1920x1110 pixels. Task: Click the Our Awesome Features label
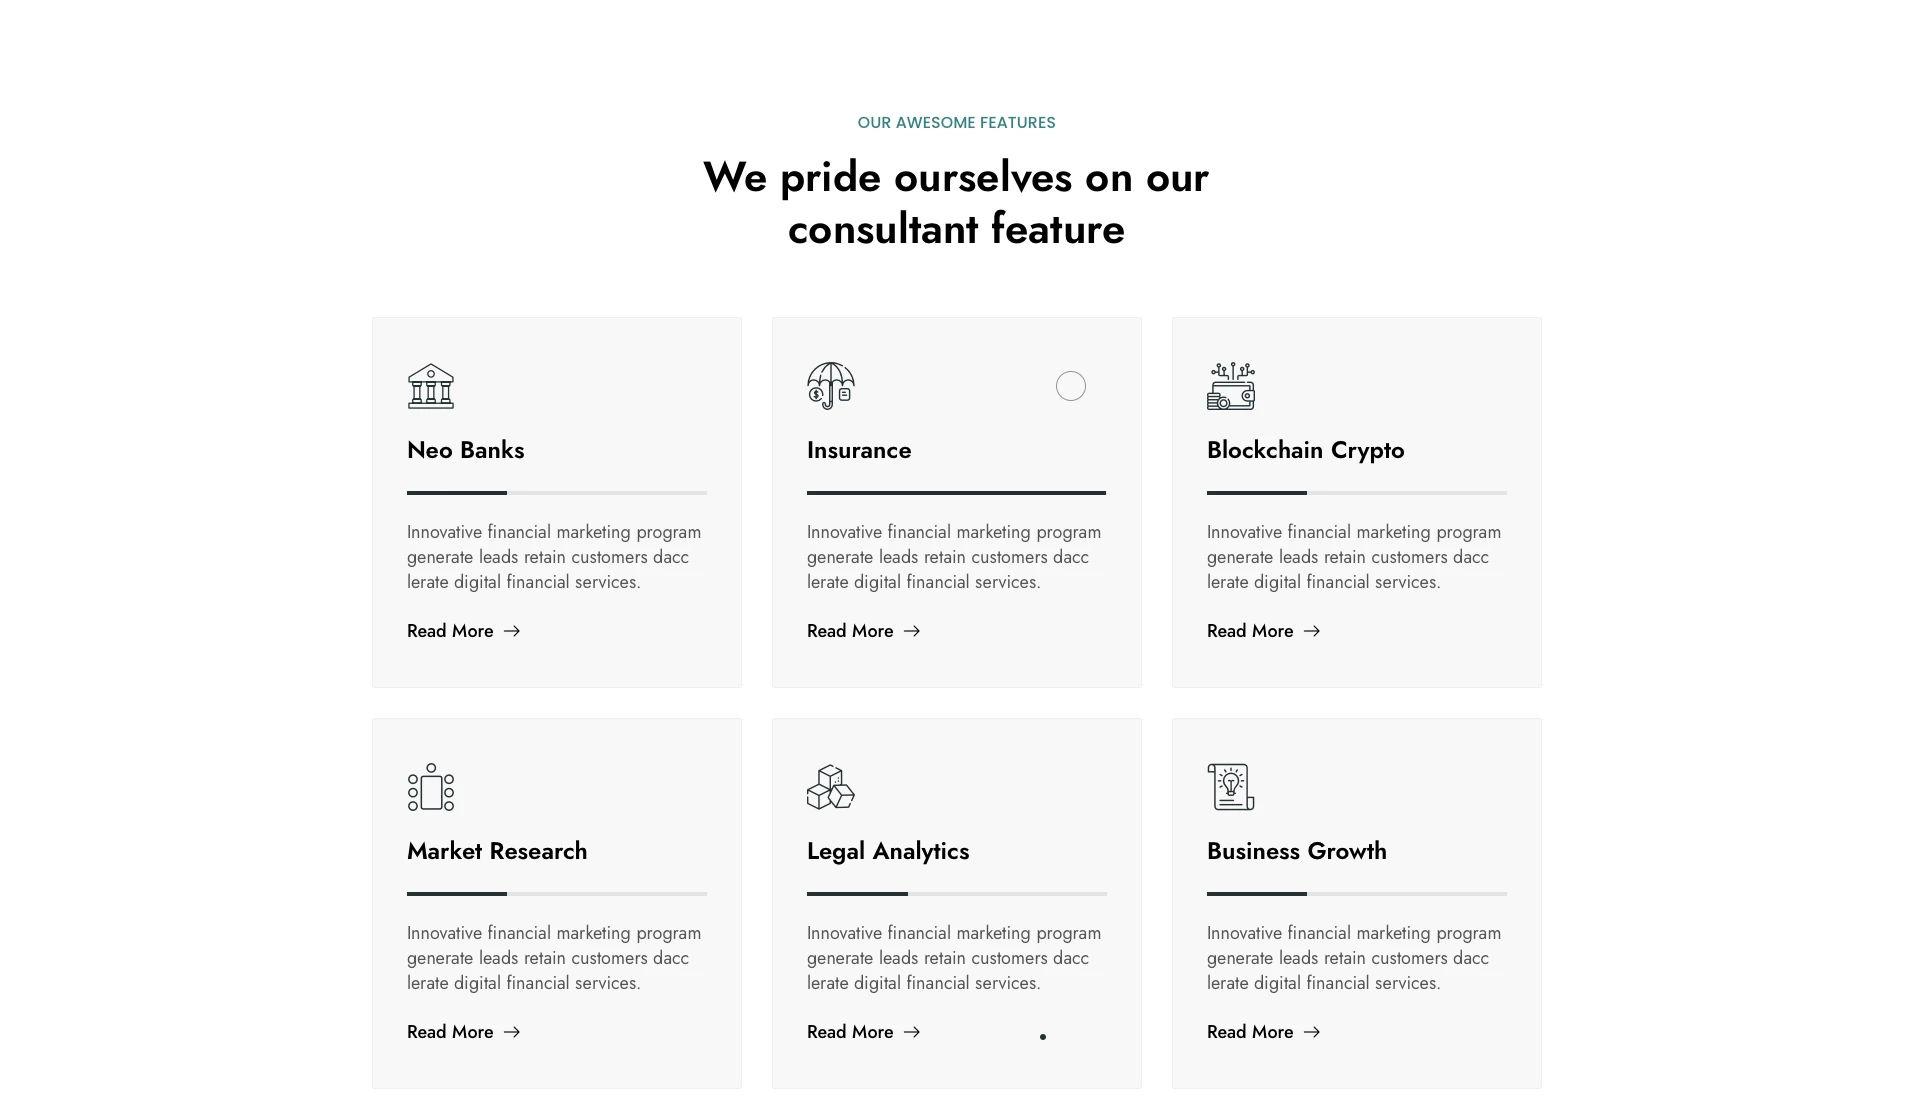click(x=956, y=123)
